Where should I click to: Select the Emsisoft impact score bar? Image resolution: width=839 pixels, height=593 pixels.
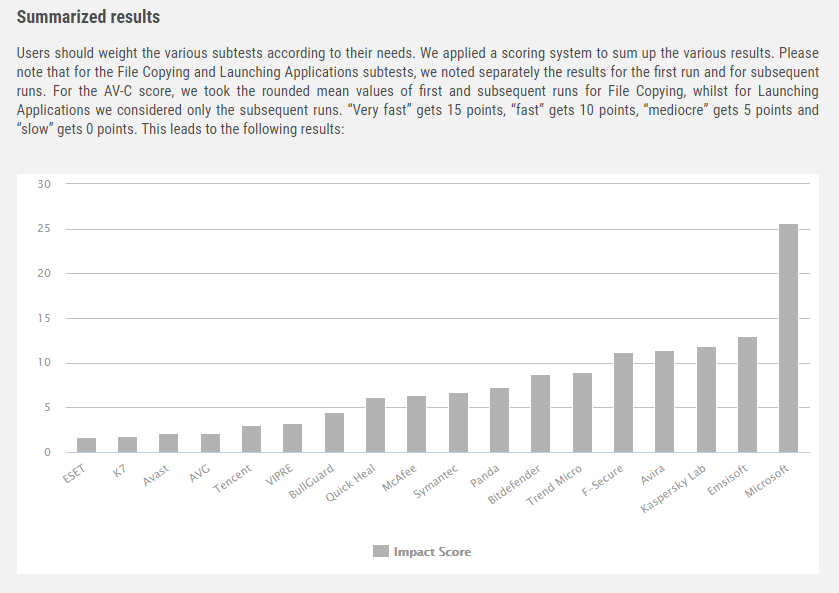click(x=747, y=395)
